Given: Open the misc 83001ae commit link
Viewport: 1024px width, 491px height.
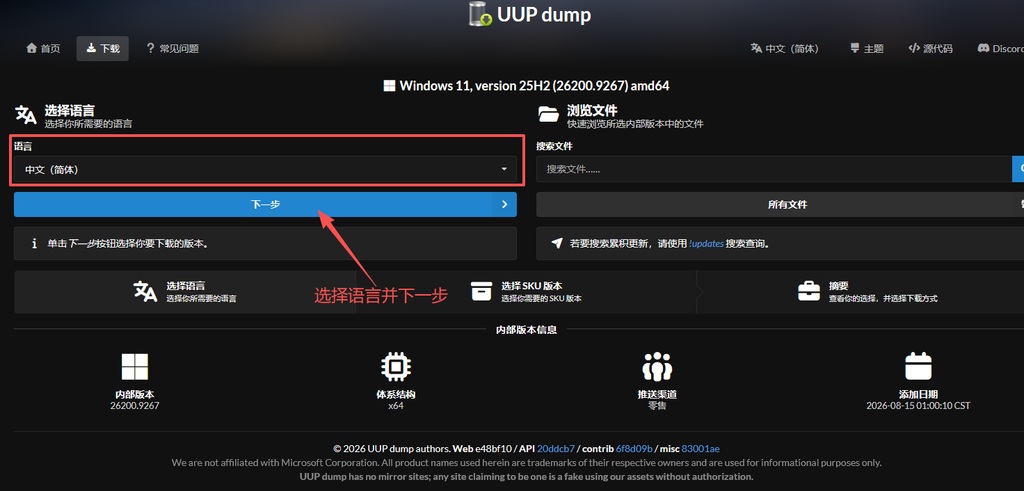Looking at the screenshot, I should [701, 449].
